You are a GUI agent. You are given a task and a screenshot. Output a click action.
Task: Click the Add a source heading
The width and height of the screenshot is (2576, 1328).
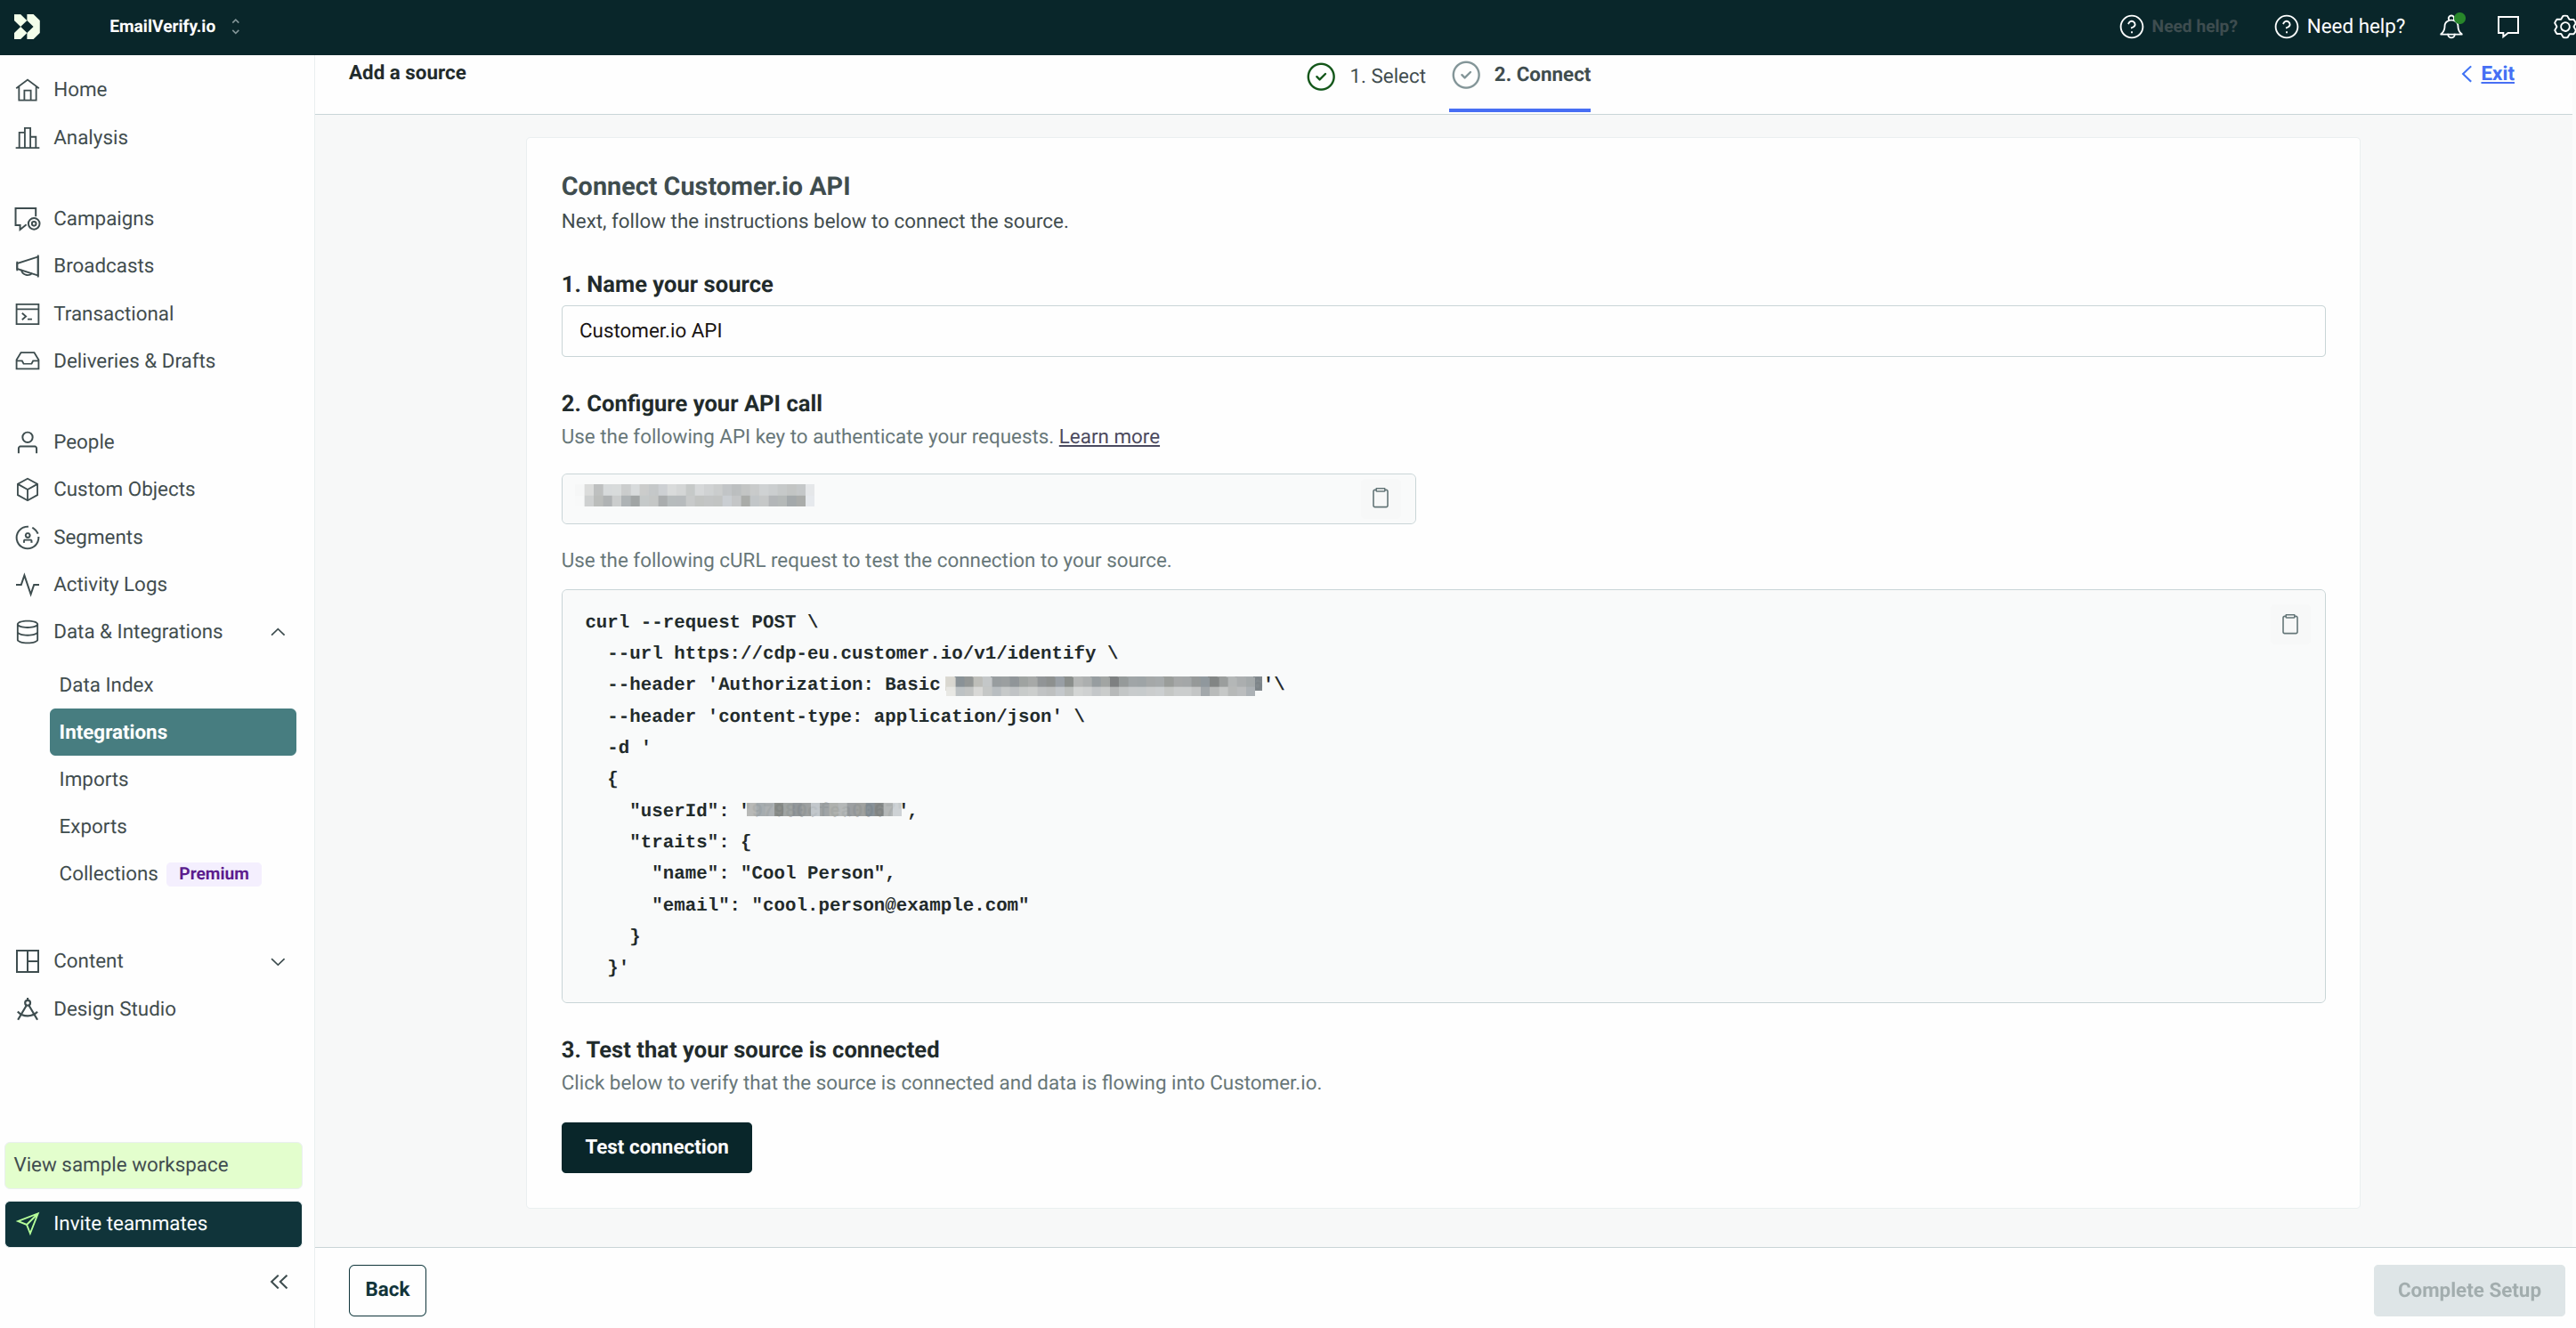tap(407, 73)
